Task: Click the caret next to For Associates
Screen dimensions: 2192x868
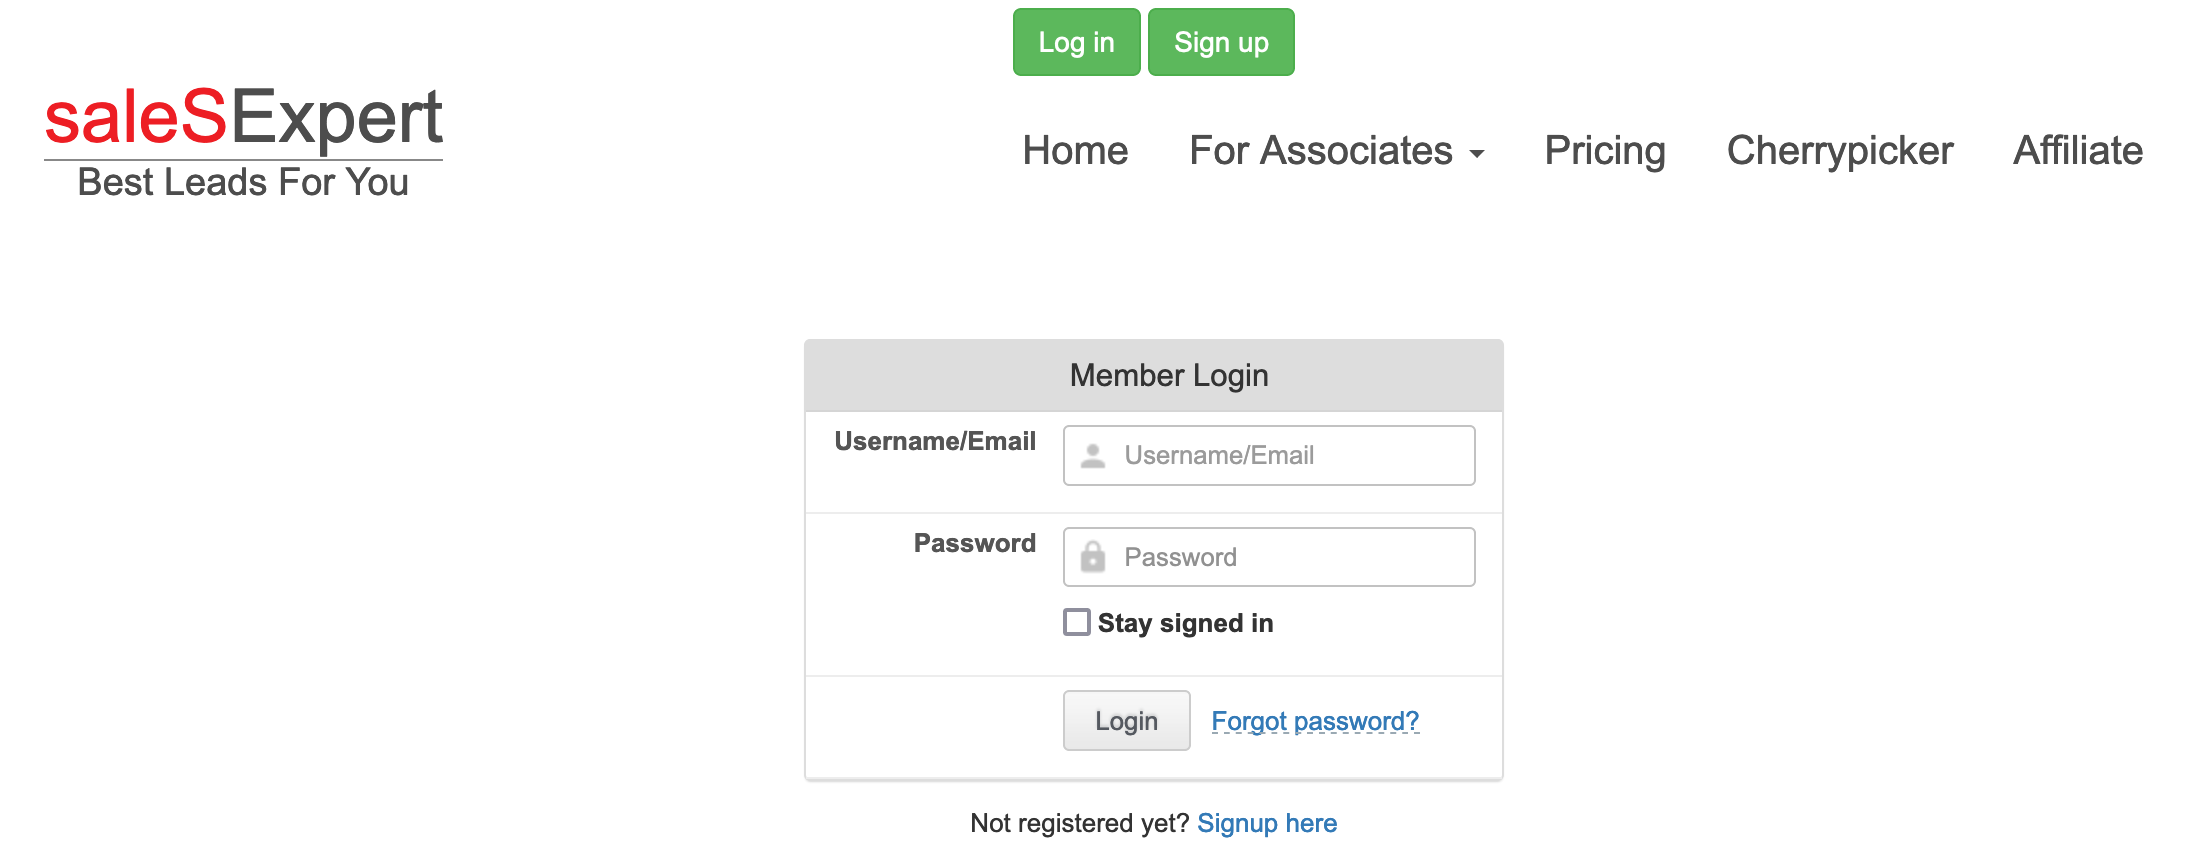Action: [1479, 154]
